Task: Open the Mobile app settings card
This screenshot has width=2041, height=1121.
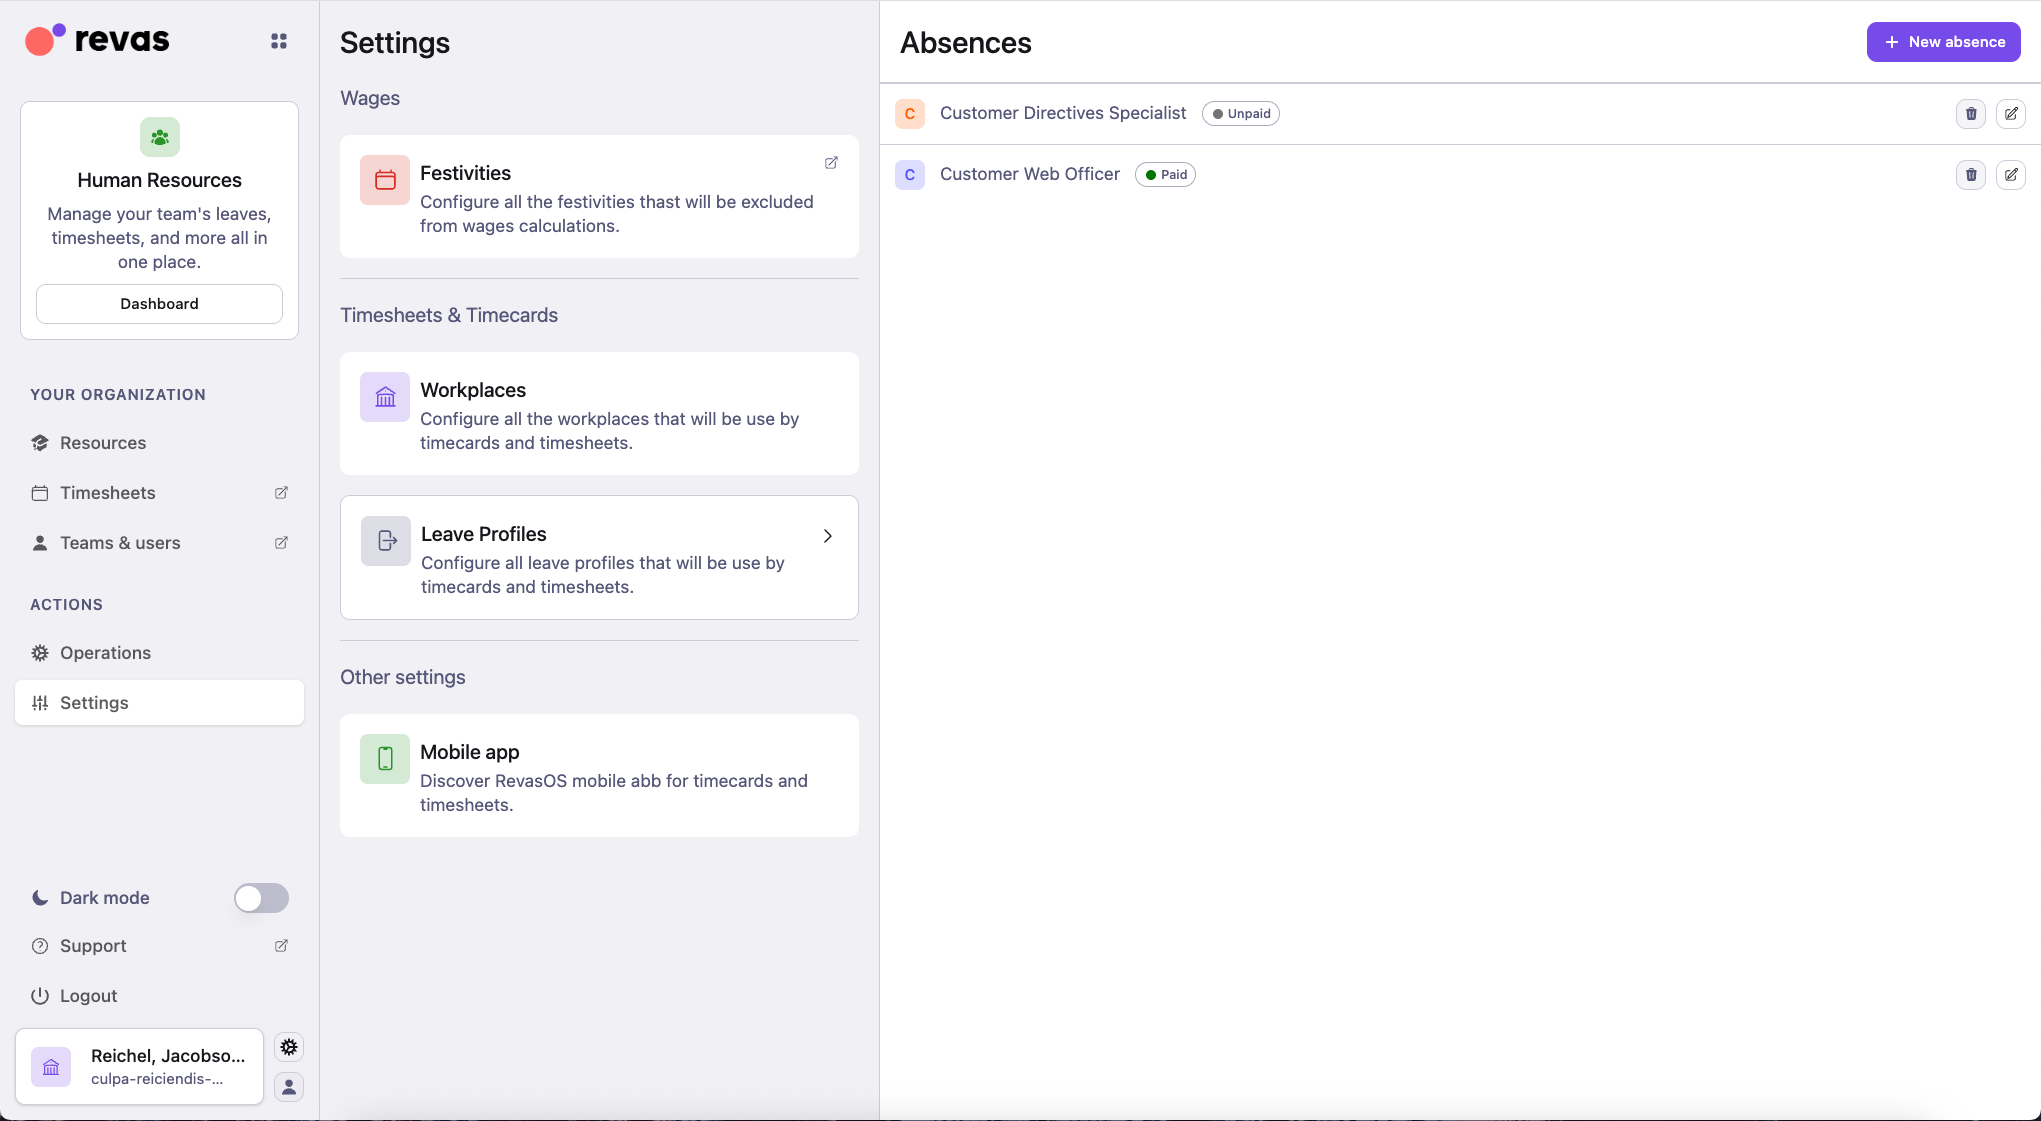Action: [599, 776]
